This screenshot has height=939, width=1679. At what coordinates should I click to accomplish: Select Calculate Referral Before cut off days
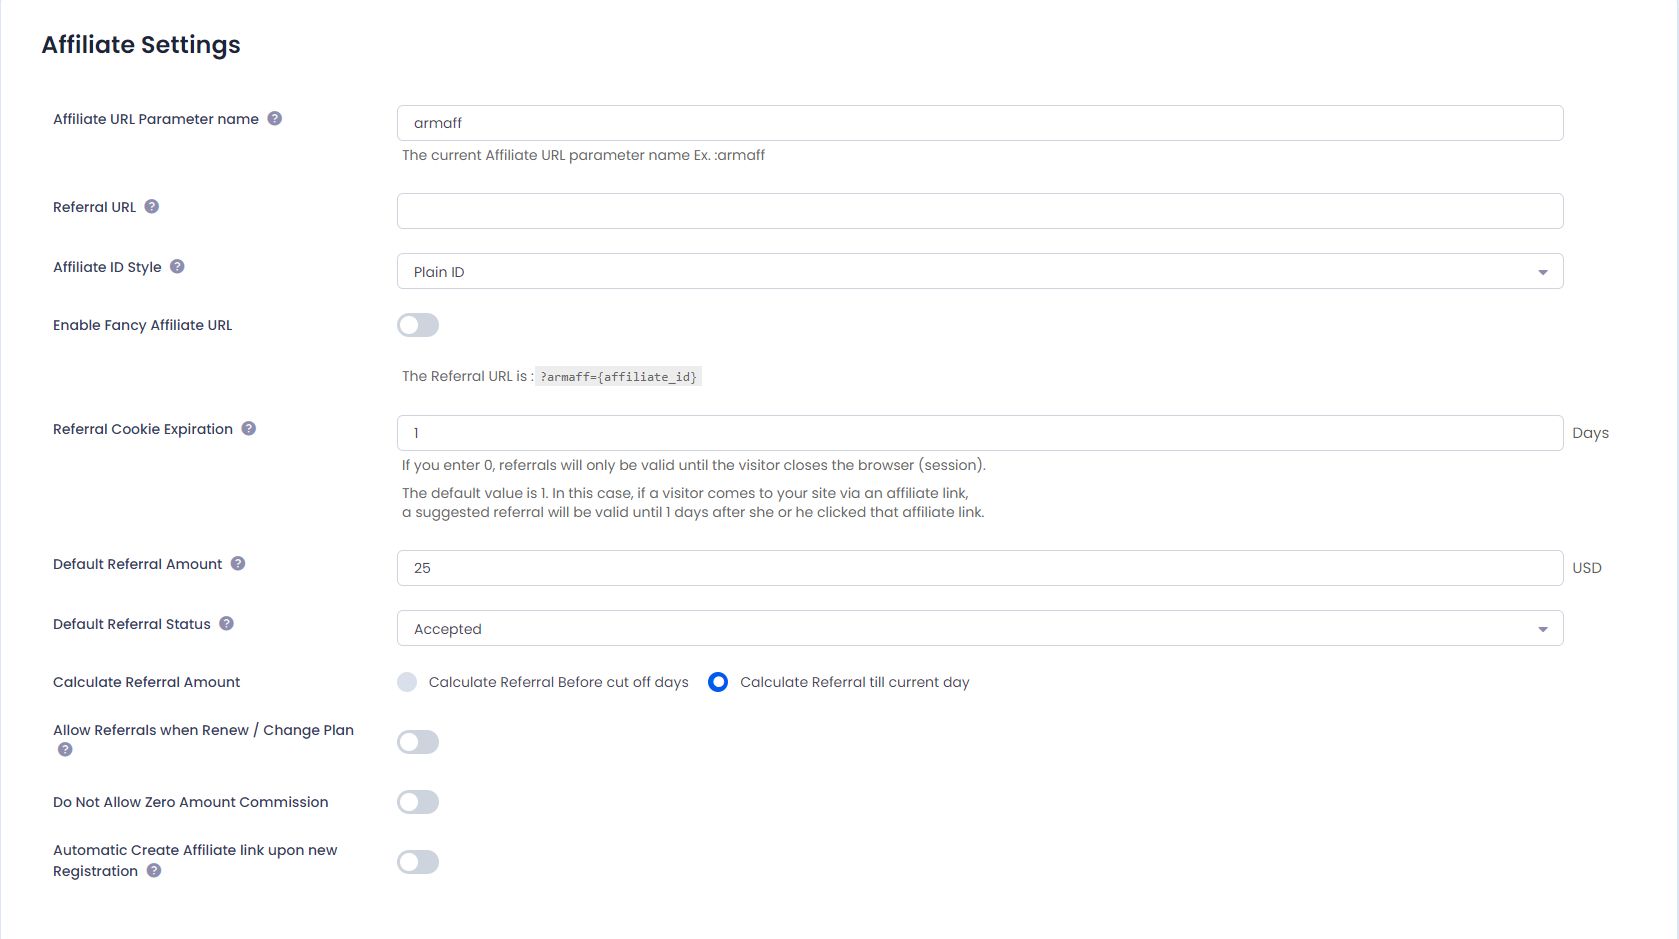click(407, 682)
